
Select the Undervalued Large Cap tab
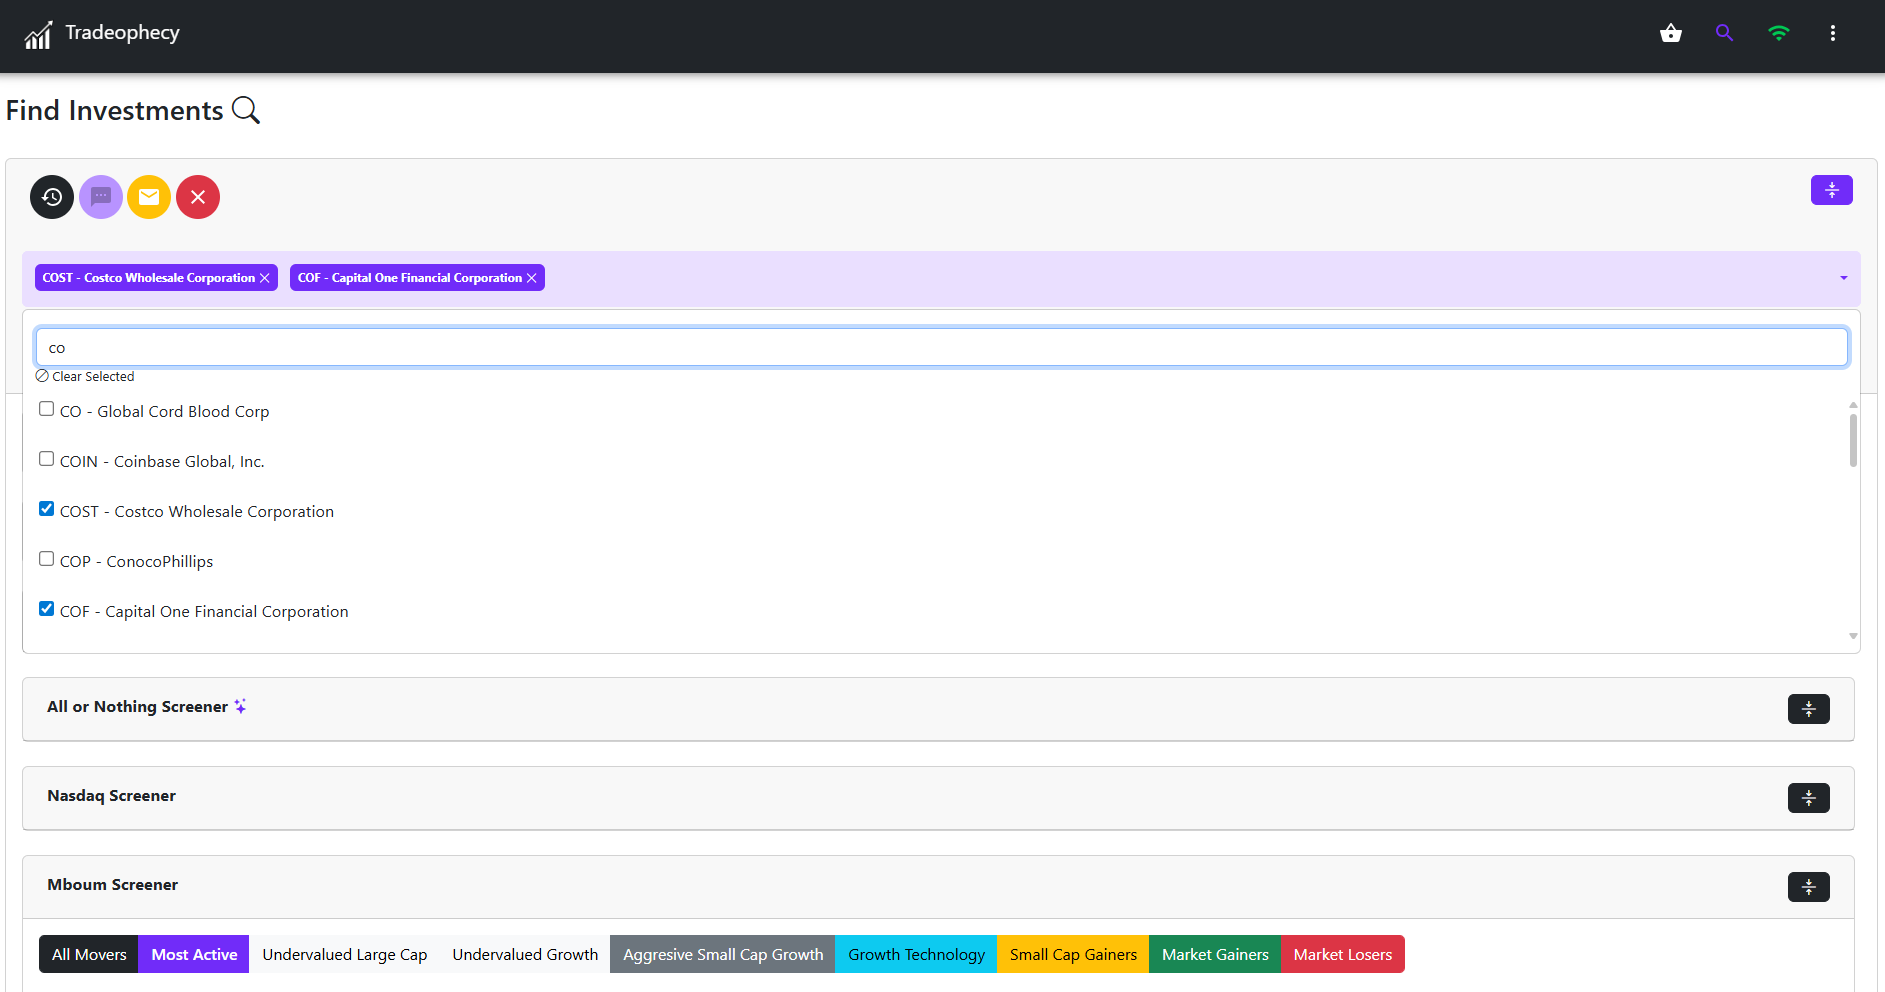click(x=345, y=954)
